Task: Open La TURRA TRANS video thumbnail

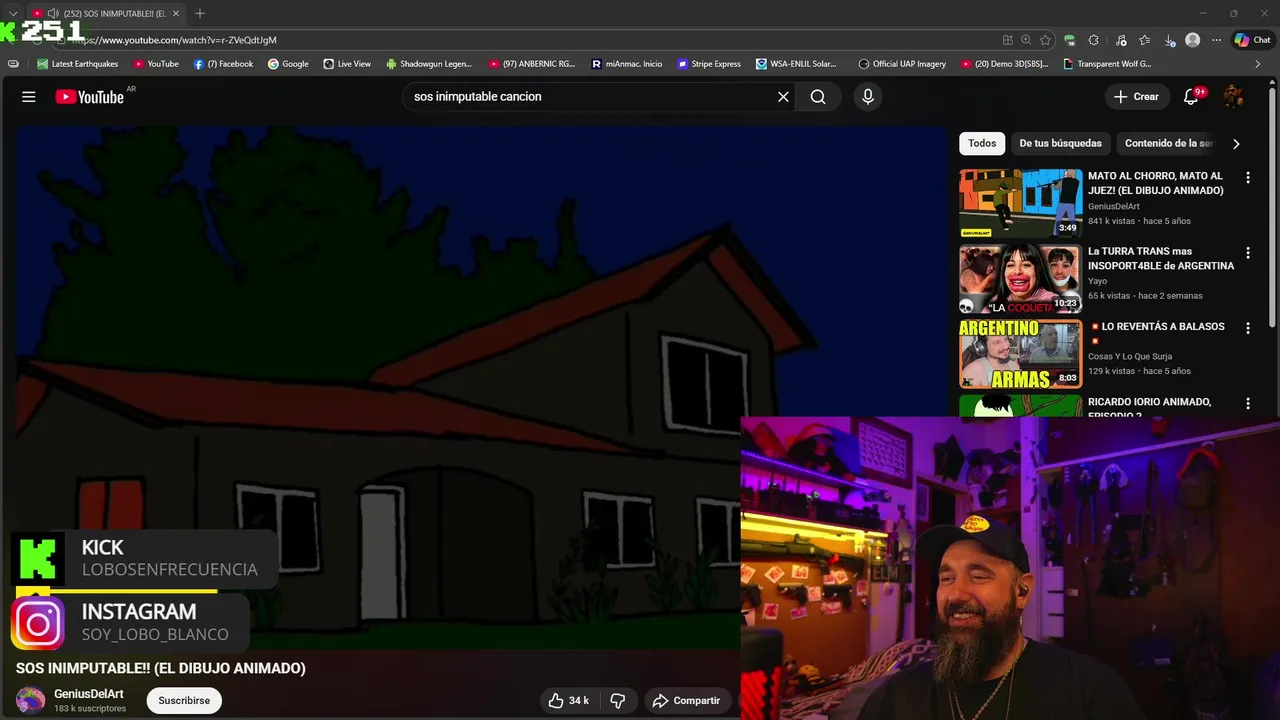Action: click(1020, 278)
